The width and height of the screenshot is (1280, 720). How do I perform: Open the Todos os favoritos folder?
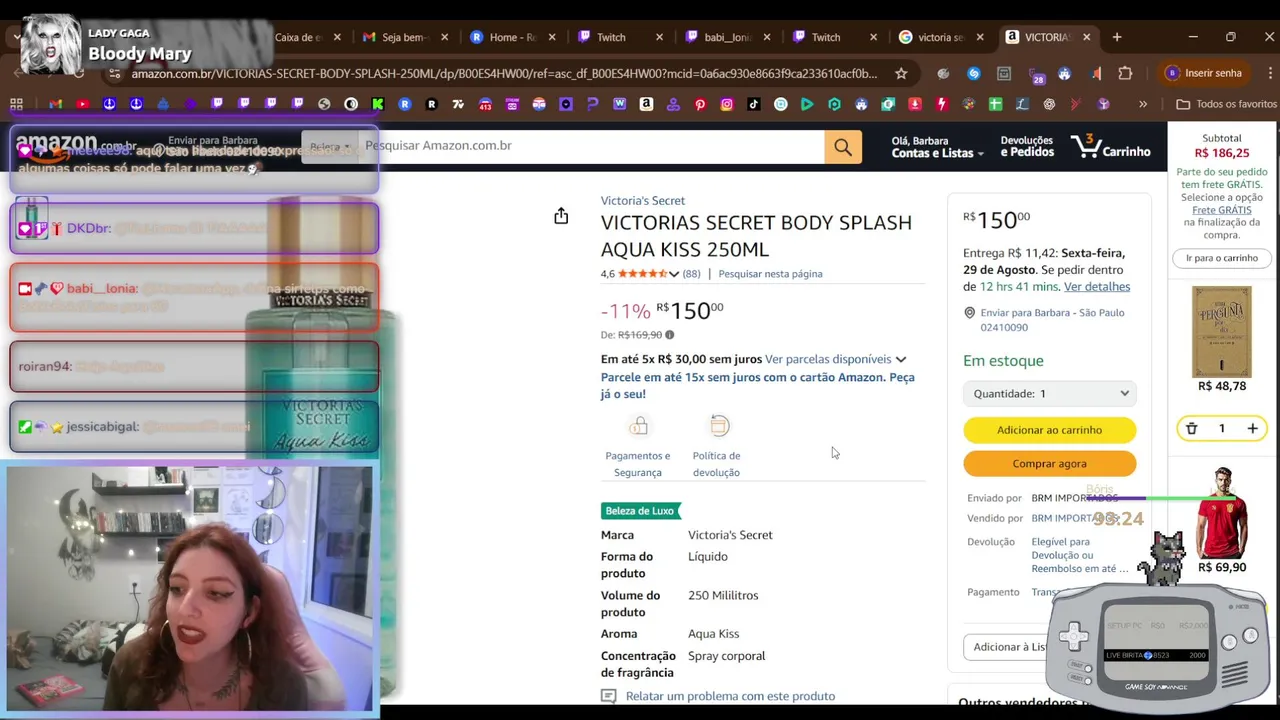point(1227,104)
